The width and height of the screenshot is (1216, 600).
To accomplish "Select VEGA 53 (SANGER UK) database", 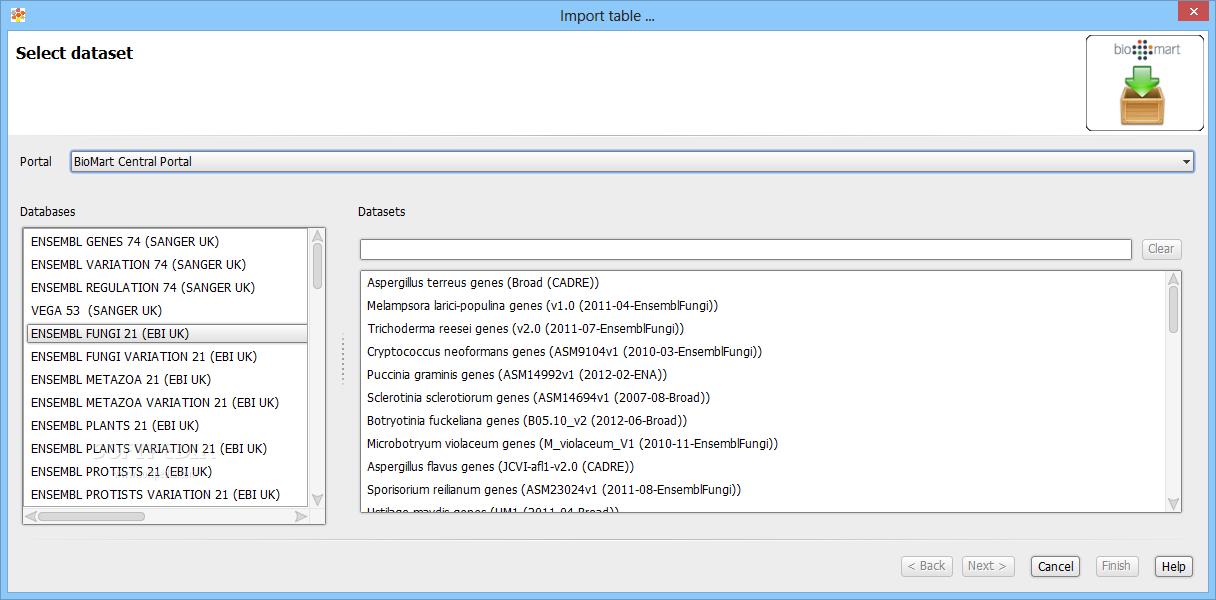I will [x=167, y=311].
